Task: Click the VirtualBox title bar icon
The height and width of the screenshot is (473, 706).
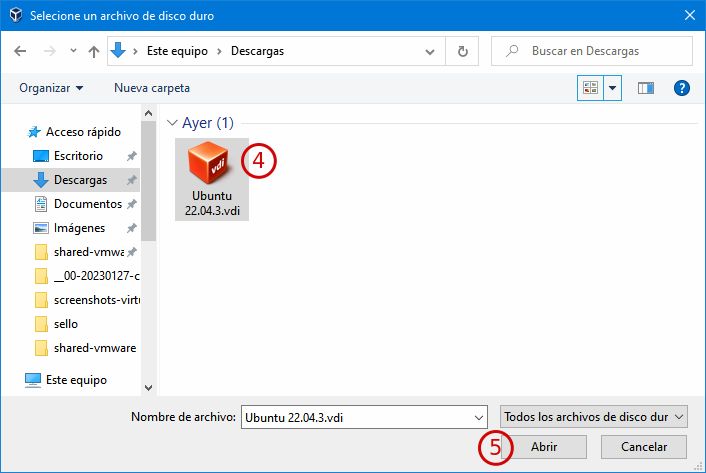Action: pyautogui.click(x=16, y=15)
